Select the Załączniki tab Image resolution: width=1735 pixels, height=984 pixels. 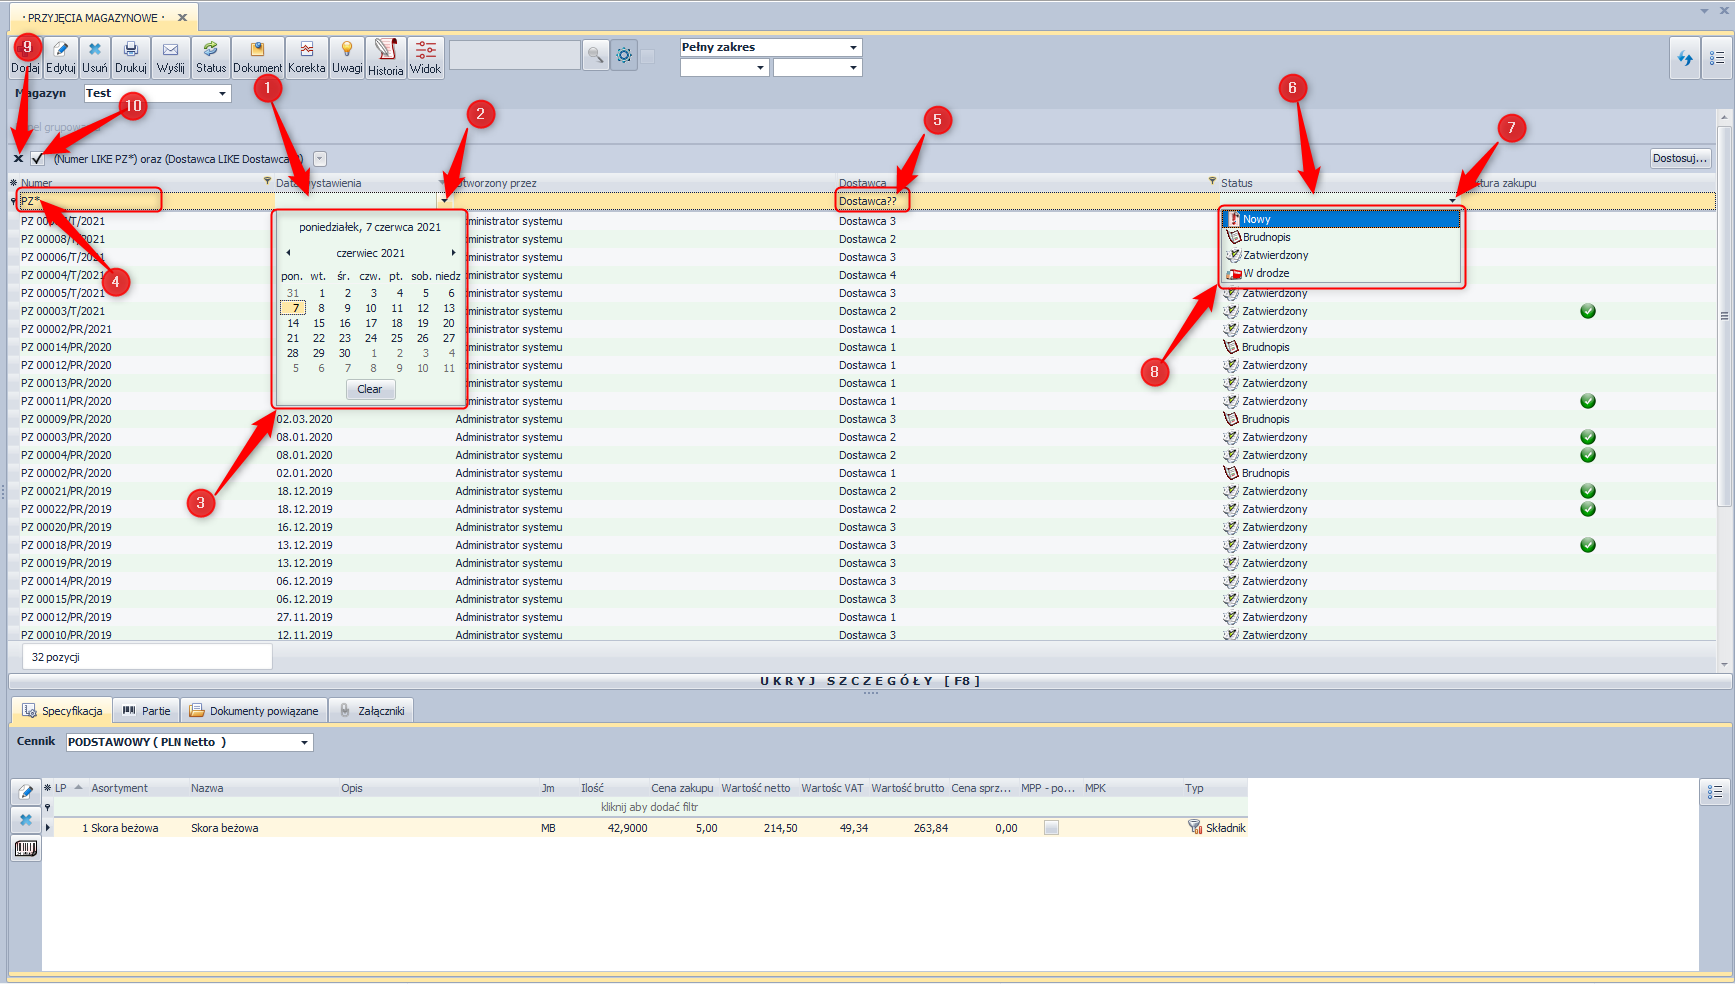371,711
